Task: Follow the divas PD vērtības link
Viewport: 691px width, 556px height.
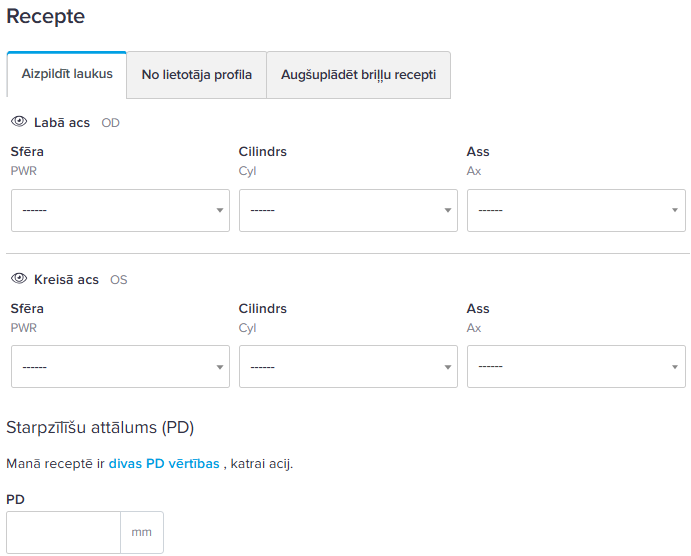Action: click(164, 464)
